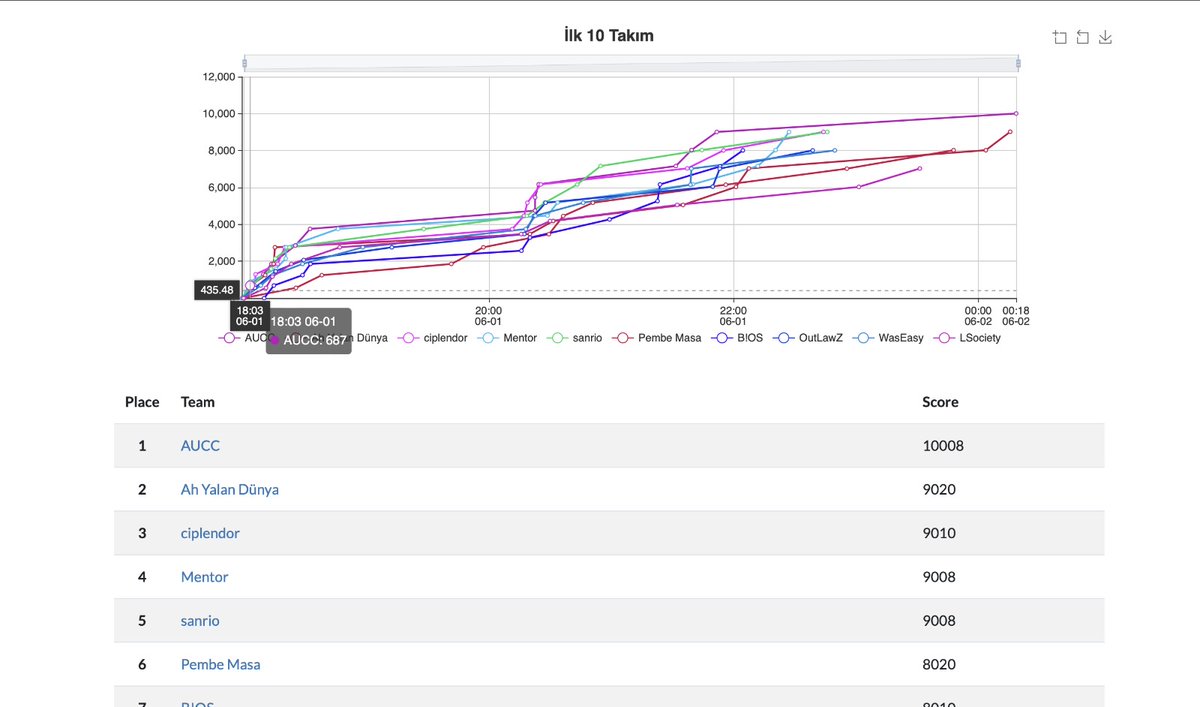1200x707 pixels.
Task: Click the left handle of zoom slider
Action: 245,63
